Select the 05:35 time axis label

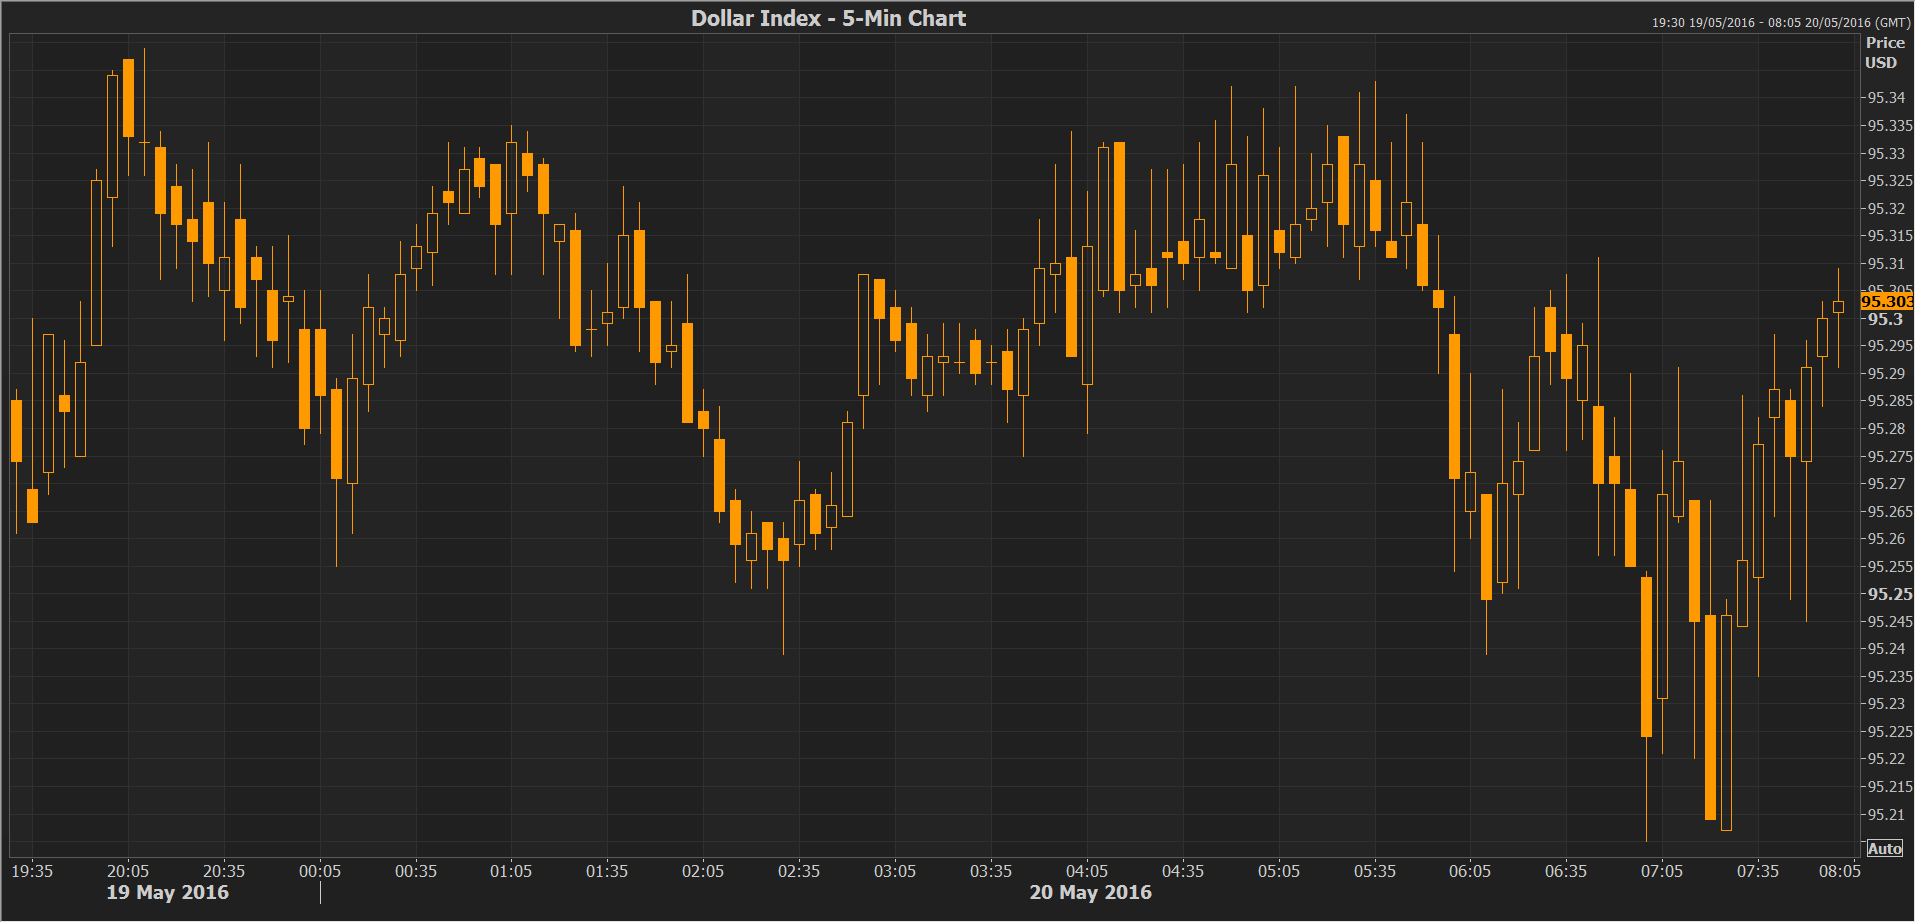point(1375,871)
